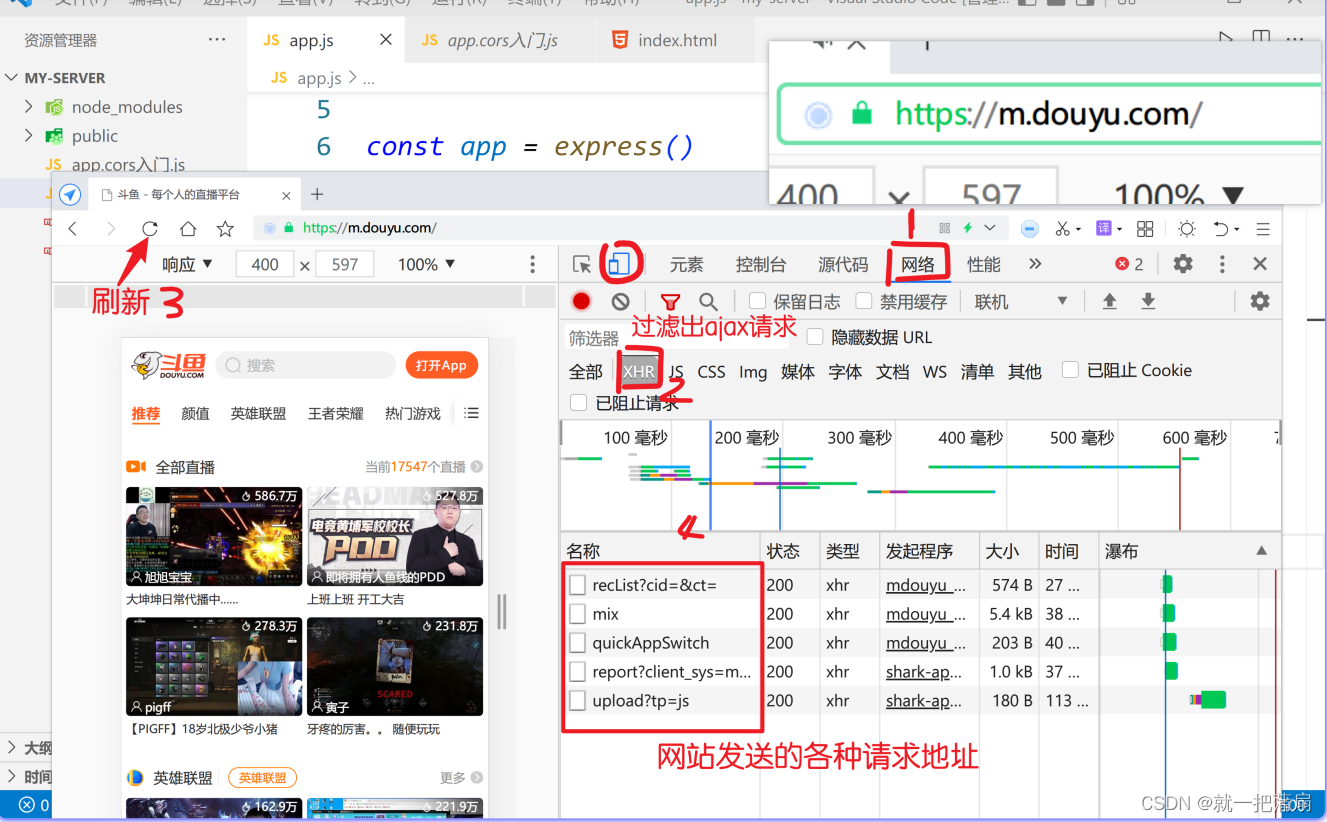Expand the node_modules folder

pos(29,107)
